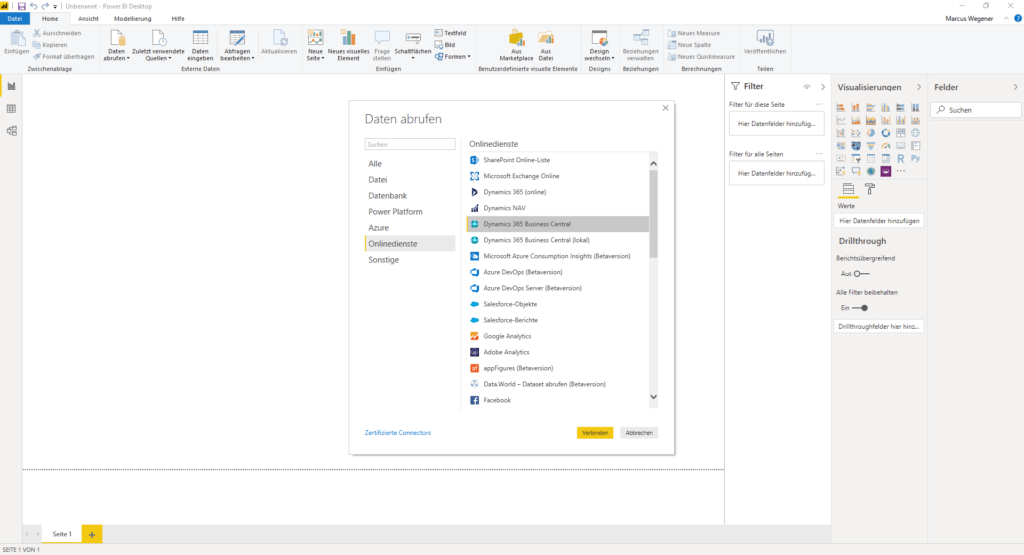Click the connector list scrollbar down arrow
The width and height of the screenshot is (1024, 555).
[653, 397]
